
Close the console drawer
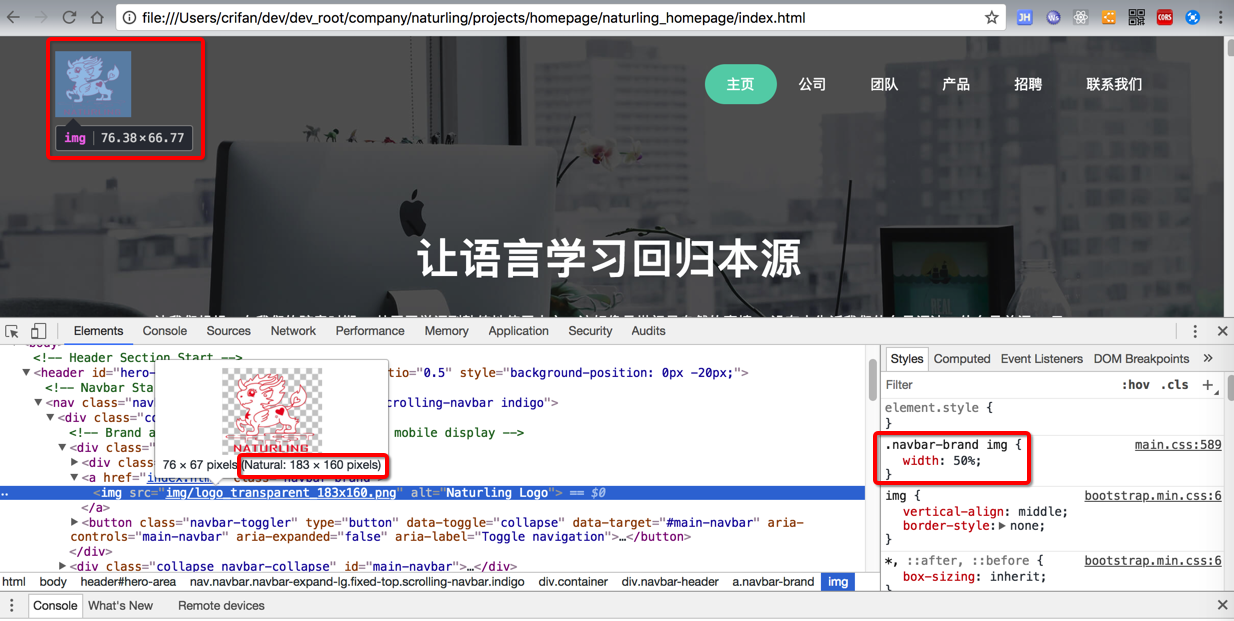[x=1222, y=605]
